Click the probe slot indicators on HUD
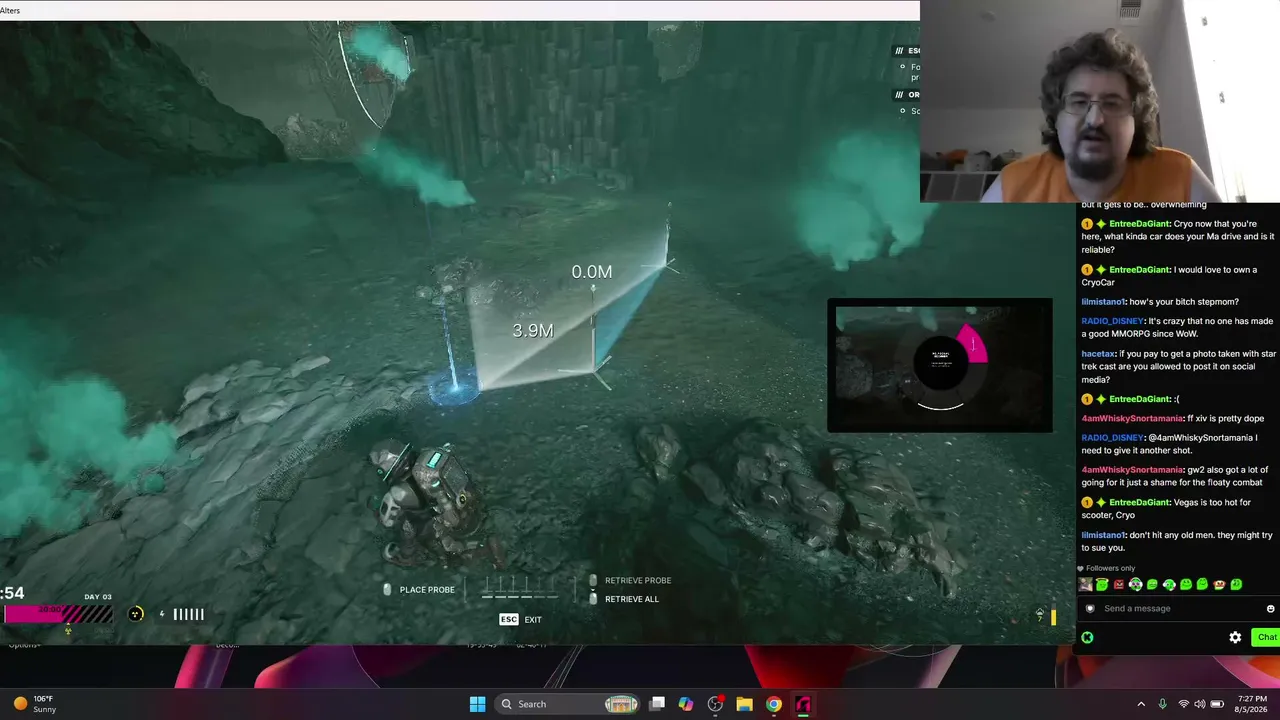This screenshot has width=1280, height=720. 520,587
